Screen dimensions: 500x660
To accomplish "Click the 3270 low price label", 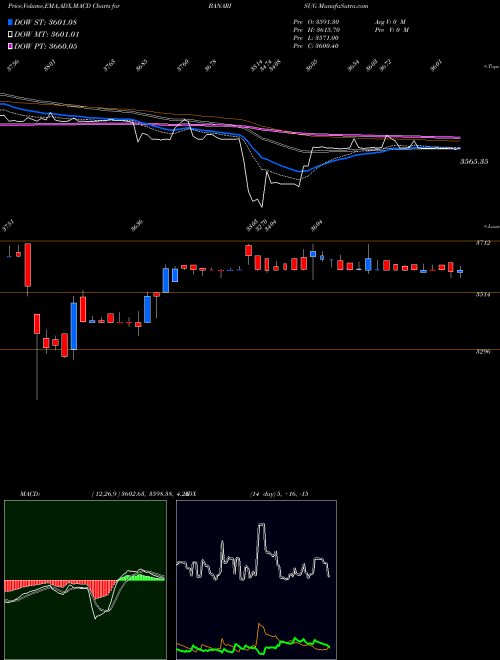I will pos(262,224).
